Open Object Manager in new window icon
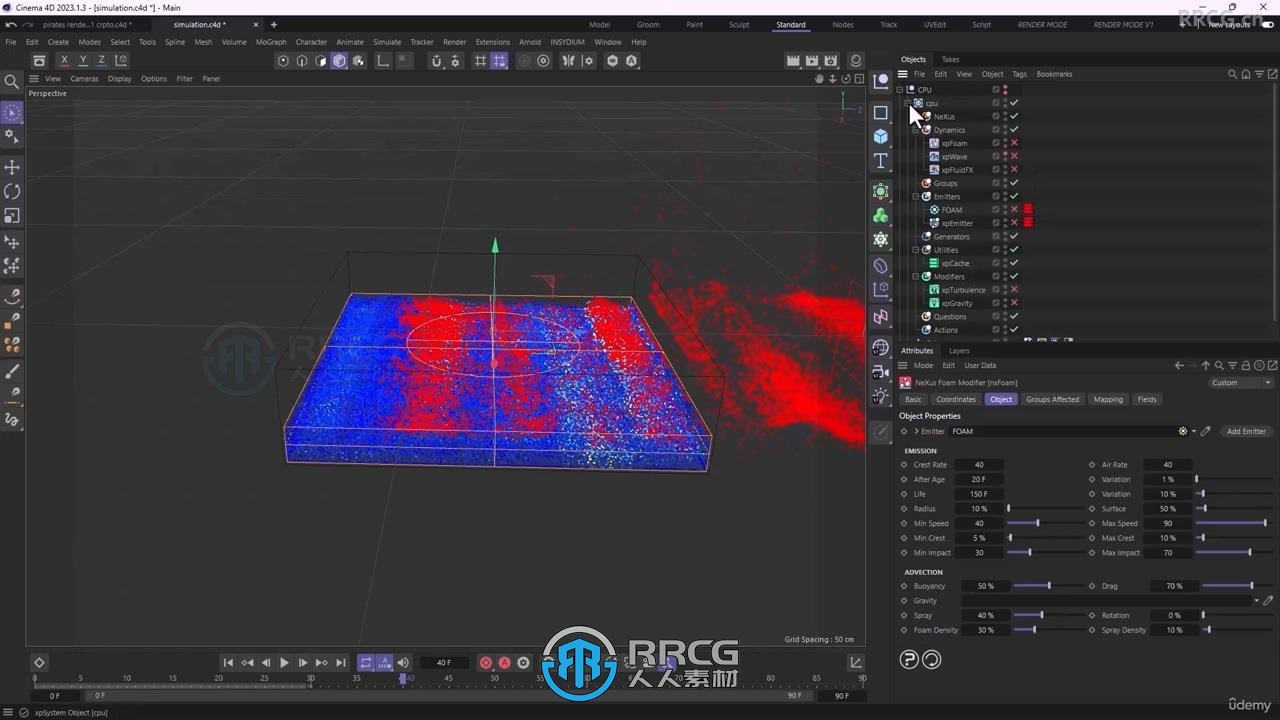1280x720 pixels. click(1272, 74)
